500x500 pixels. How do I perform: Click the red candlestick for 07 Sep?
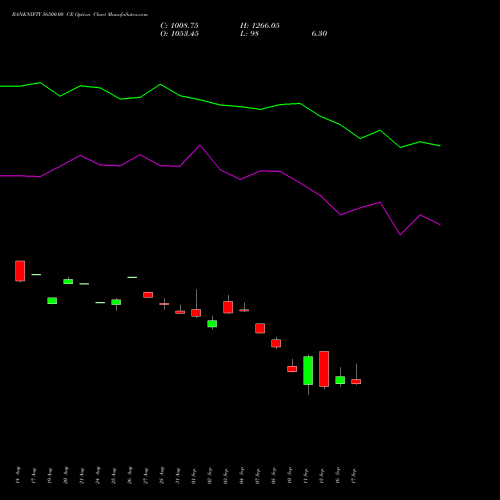point(260,328)
